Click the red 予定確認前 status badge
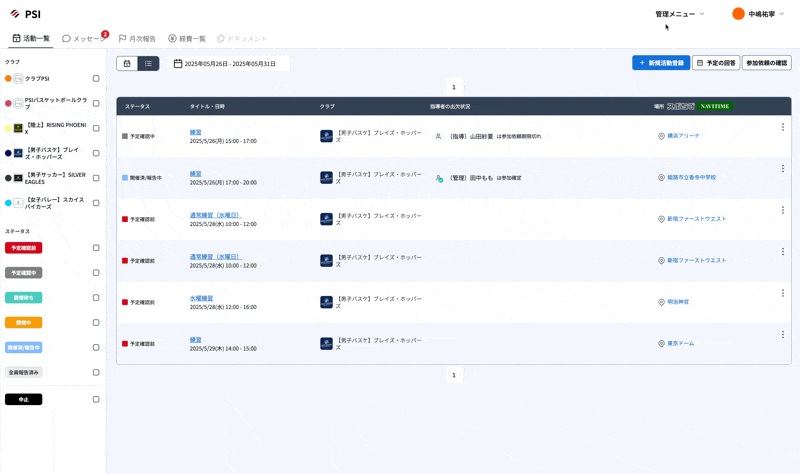This screenshot has height=474, width=800. pos(24,248)
